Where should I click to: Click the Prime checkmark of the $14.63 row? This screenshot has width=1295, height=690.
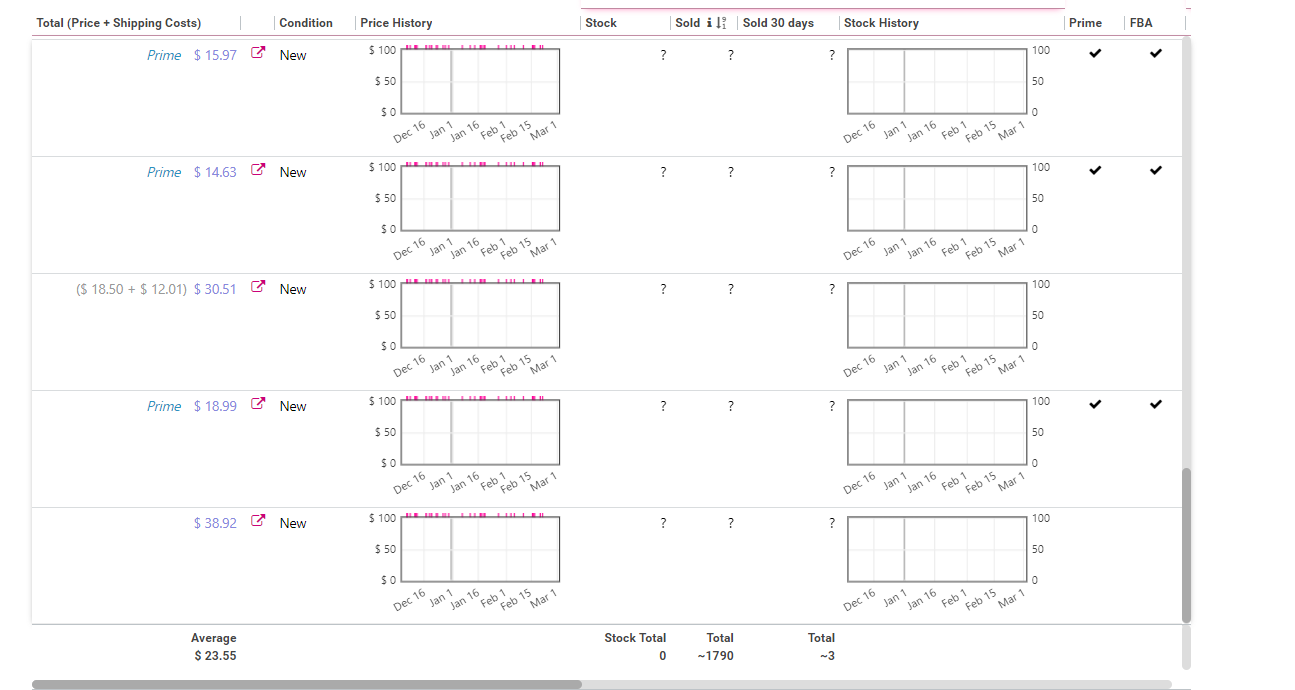pyautogui.click(x=1094, y=170)
